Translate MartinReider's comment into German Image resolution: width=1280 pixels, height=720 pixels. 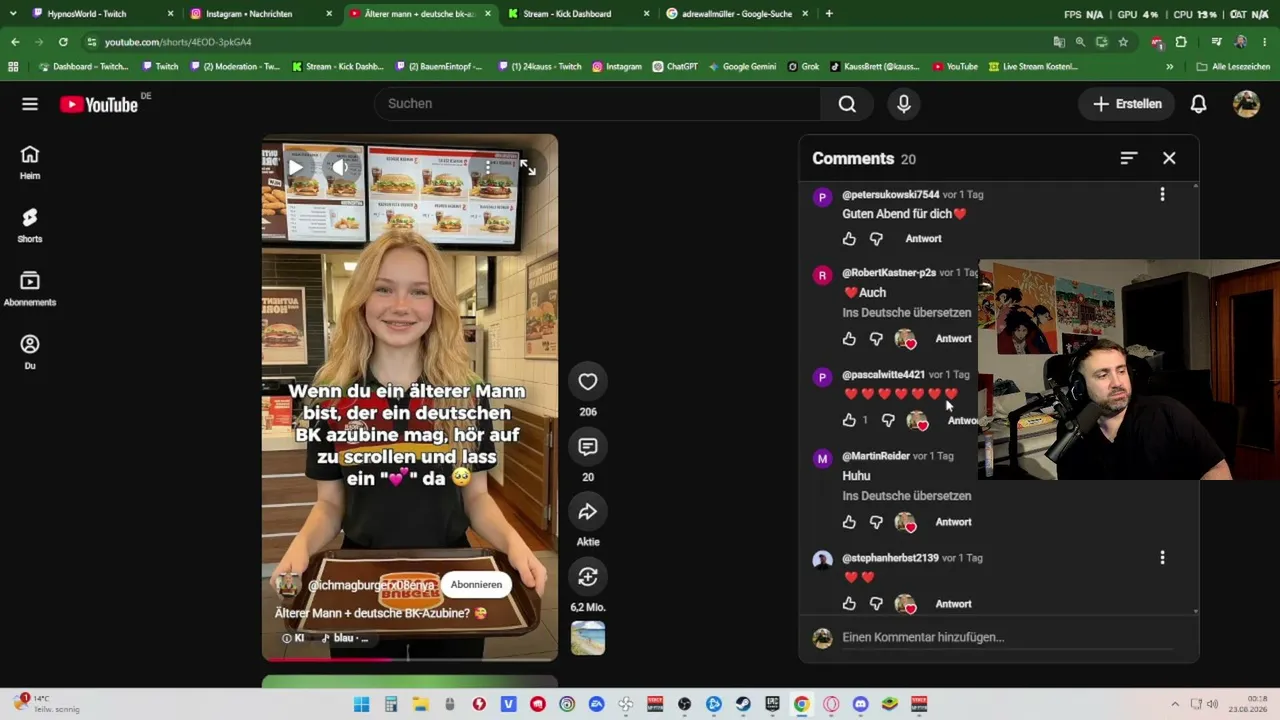(x=907, y=496)
